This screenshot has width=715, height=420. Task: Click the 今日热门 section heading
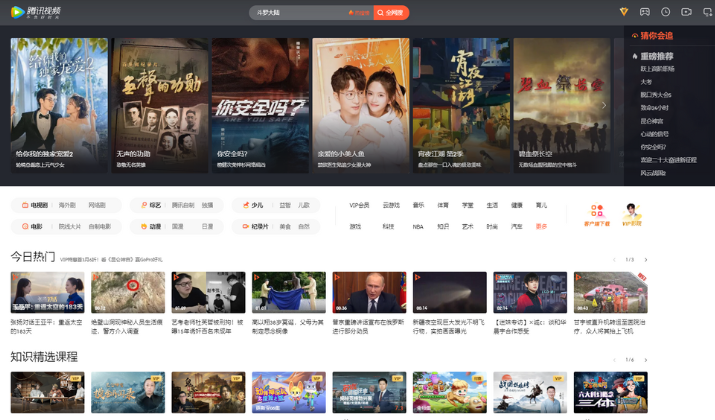pos(33,257)
